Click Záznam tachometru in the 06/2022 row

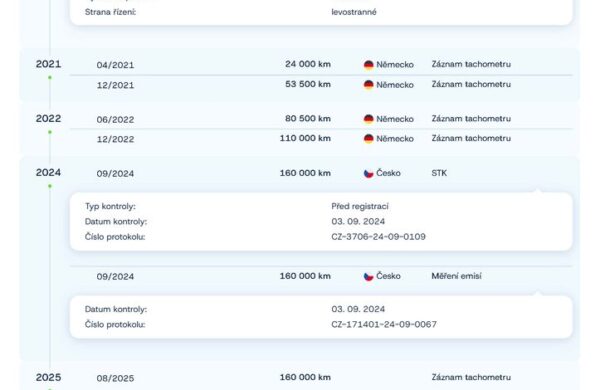point(471,118)
